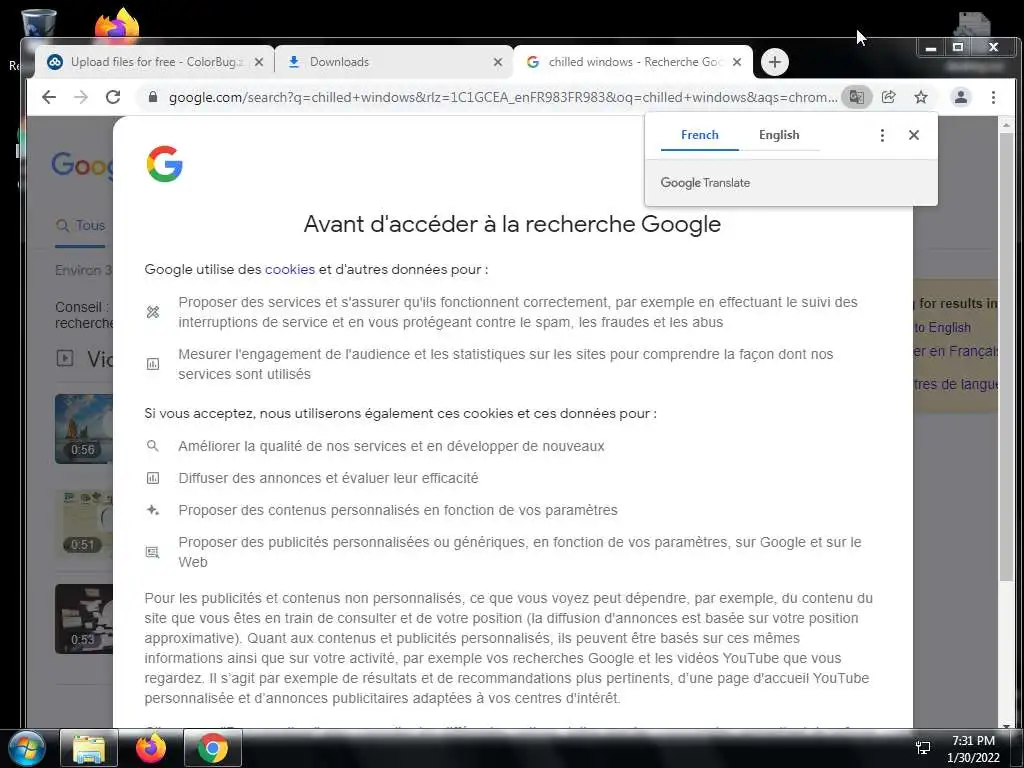Click the heading 'Avant d'accéder à la recherche Google'
Image resolution: width=1024 pixels, height=768 pixels.
pyautogui.click(x=512, y=224)
